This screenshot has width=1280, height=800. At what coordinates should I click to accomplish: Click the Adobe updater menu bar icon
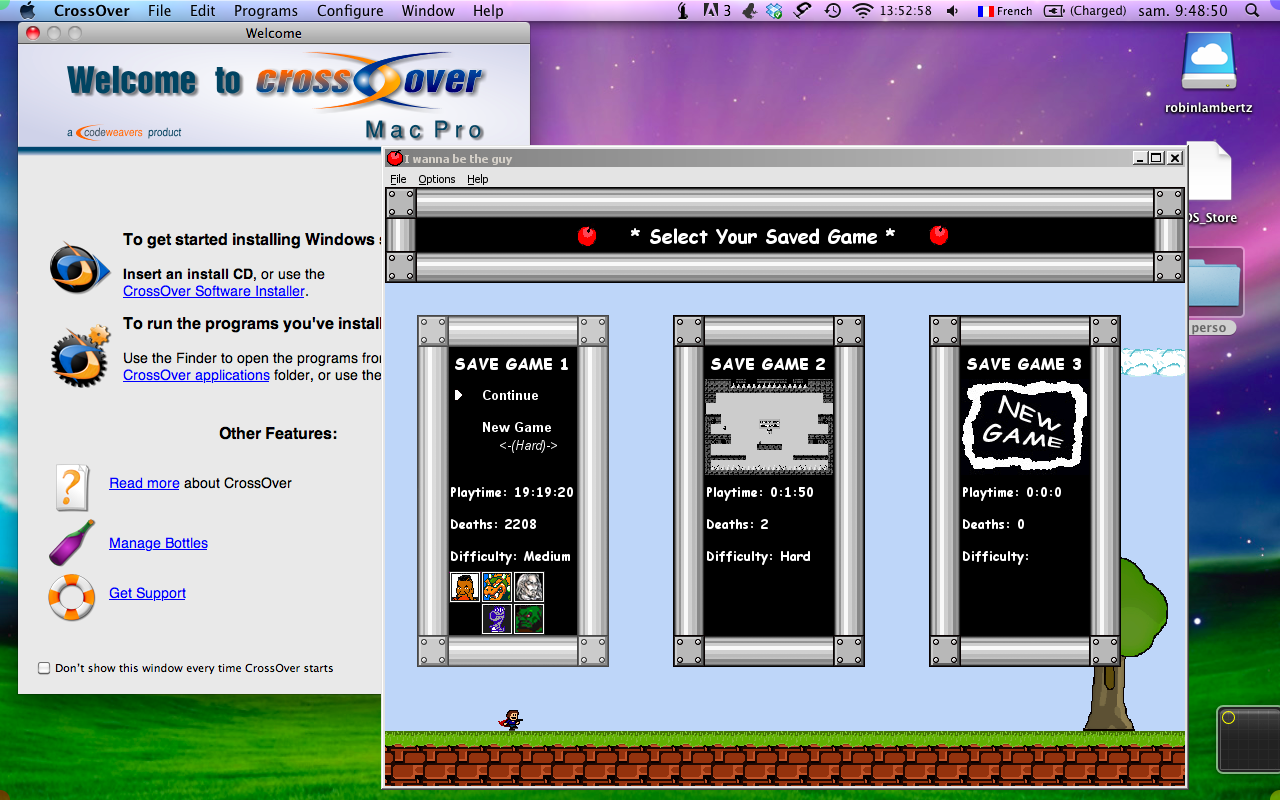pyautogui.click(x=716, y=11)
